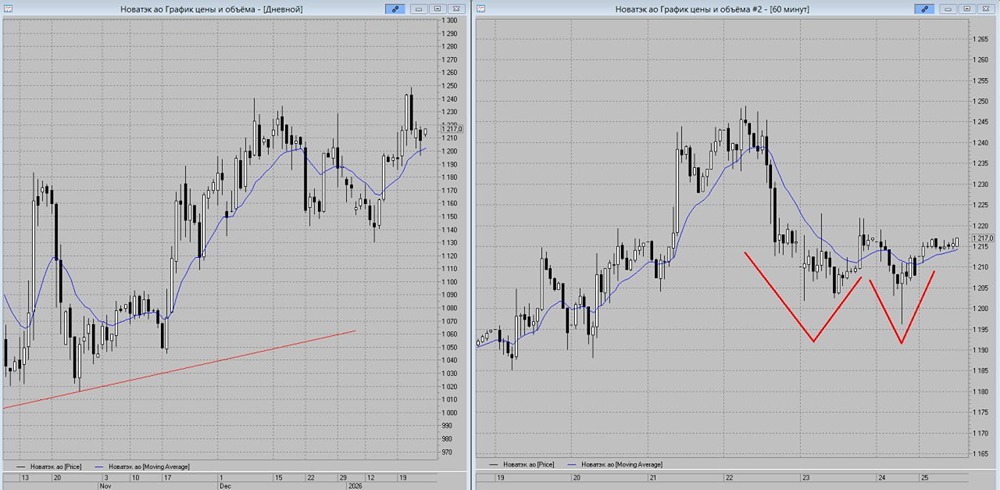1000x490 pixels.
Task: Click the current price tag 1 217,0 on the 60-minute chart
Action: (x=982, y=238)
